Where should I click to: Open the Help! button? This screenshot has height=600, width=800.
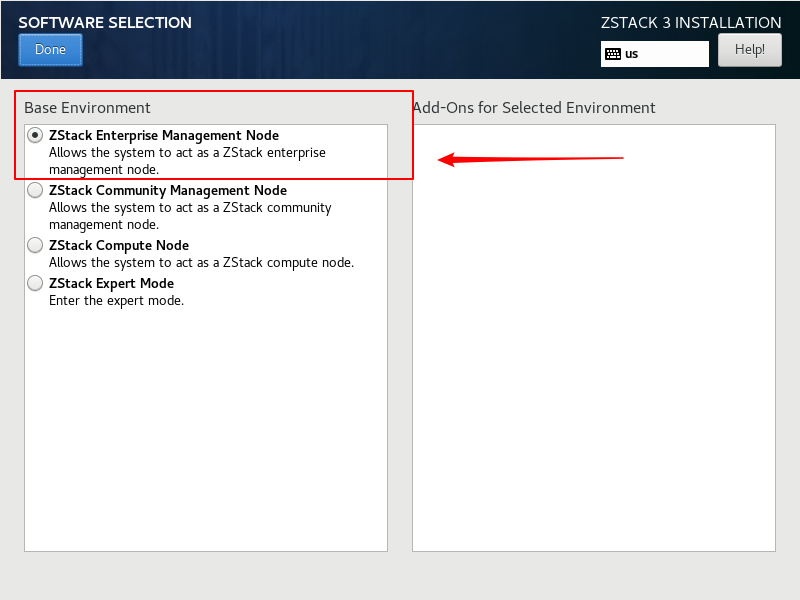tap(749, 50)
